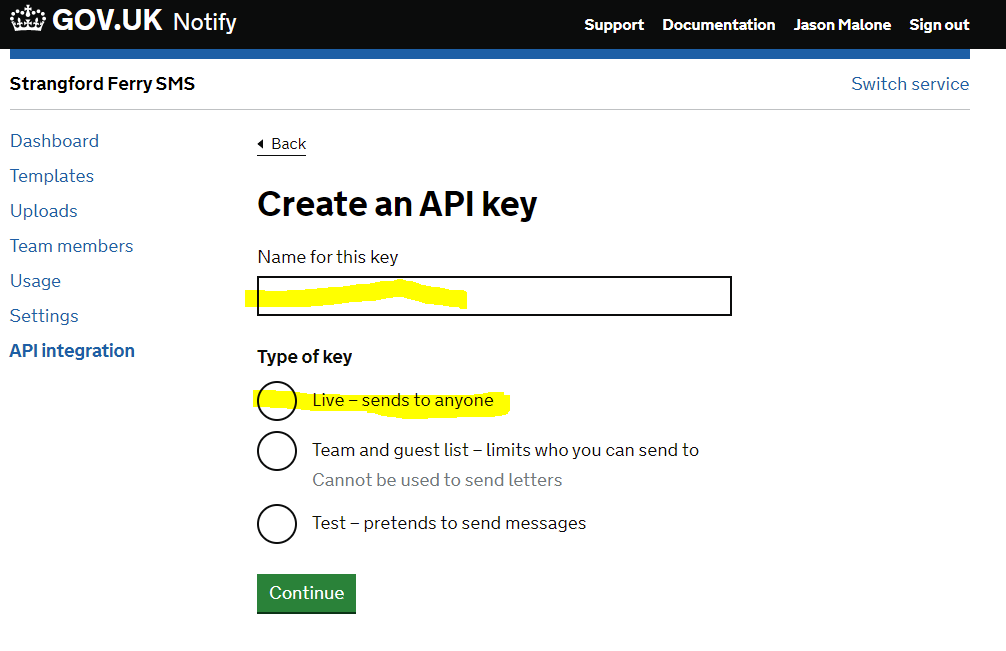Image resolution: width=1006 pixels, height=651 pixels.
Task: Open the API integration section
Action: (x=71, y=351)
